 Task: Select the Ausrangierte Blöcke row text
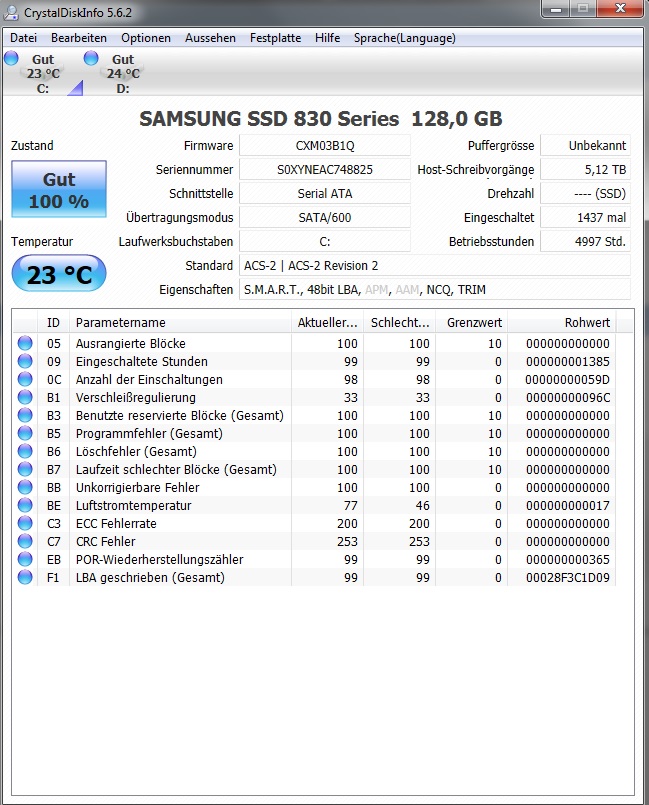(x=130, y=343)
